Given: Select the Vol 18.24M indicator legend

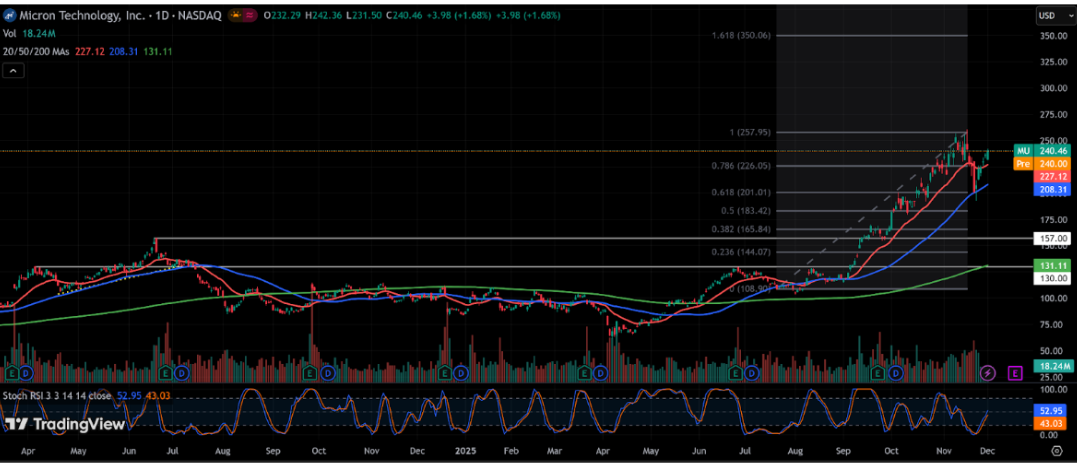Looking at the screenshot, I should click(x=28, y=34).
